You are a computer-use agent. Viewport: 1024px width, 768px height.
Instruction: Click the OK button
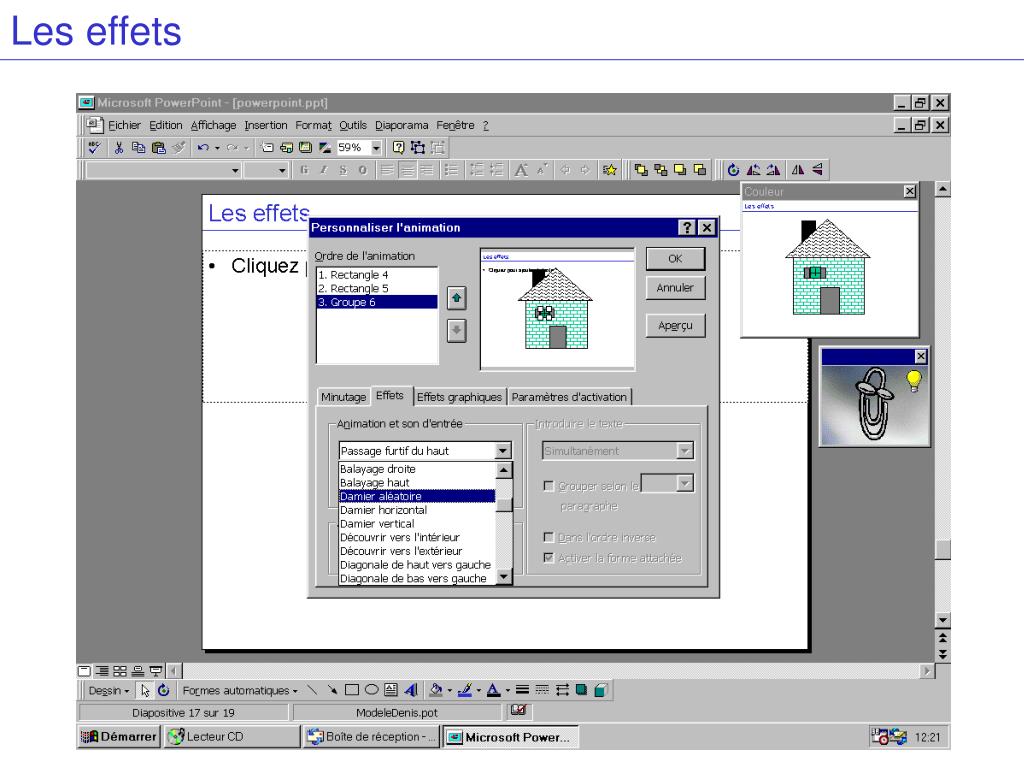coord(675,259)
